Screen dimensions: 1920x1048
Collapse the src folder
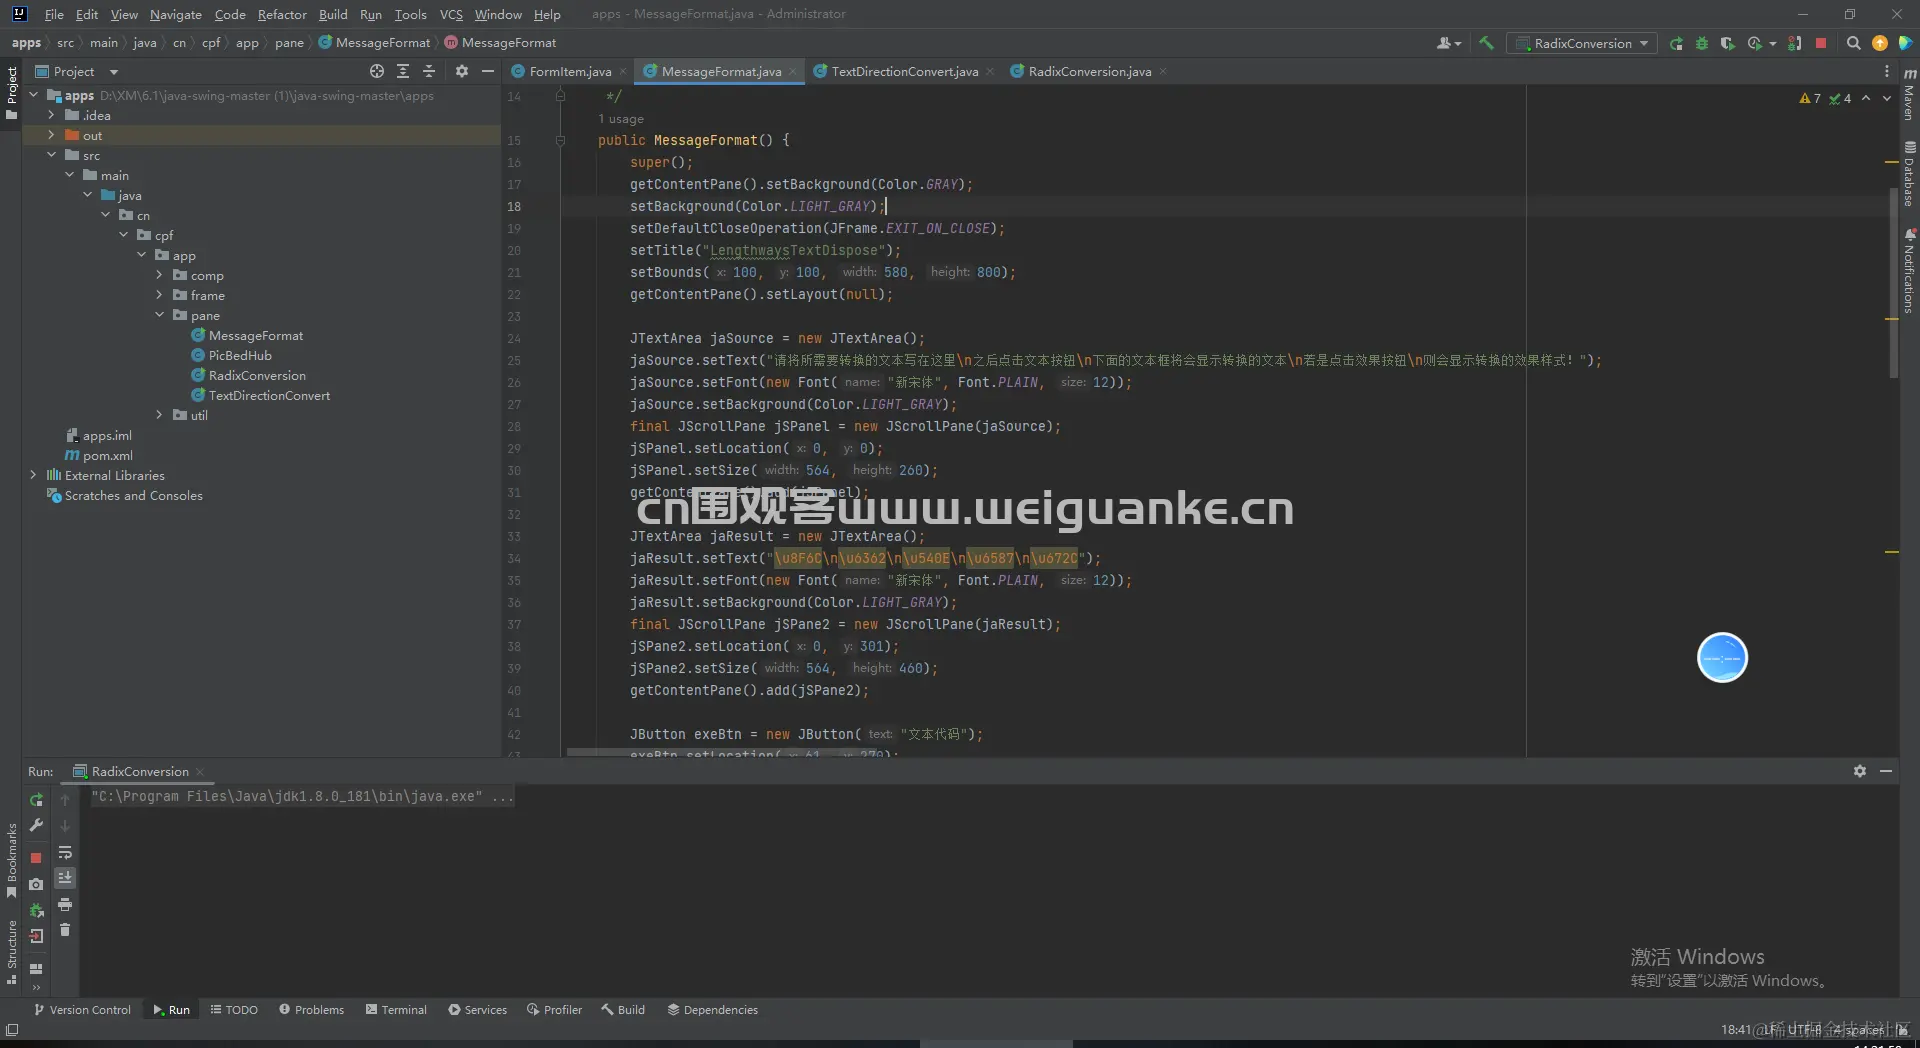pyautogui.click(x=51, y=155)
